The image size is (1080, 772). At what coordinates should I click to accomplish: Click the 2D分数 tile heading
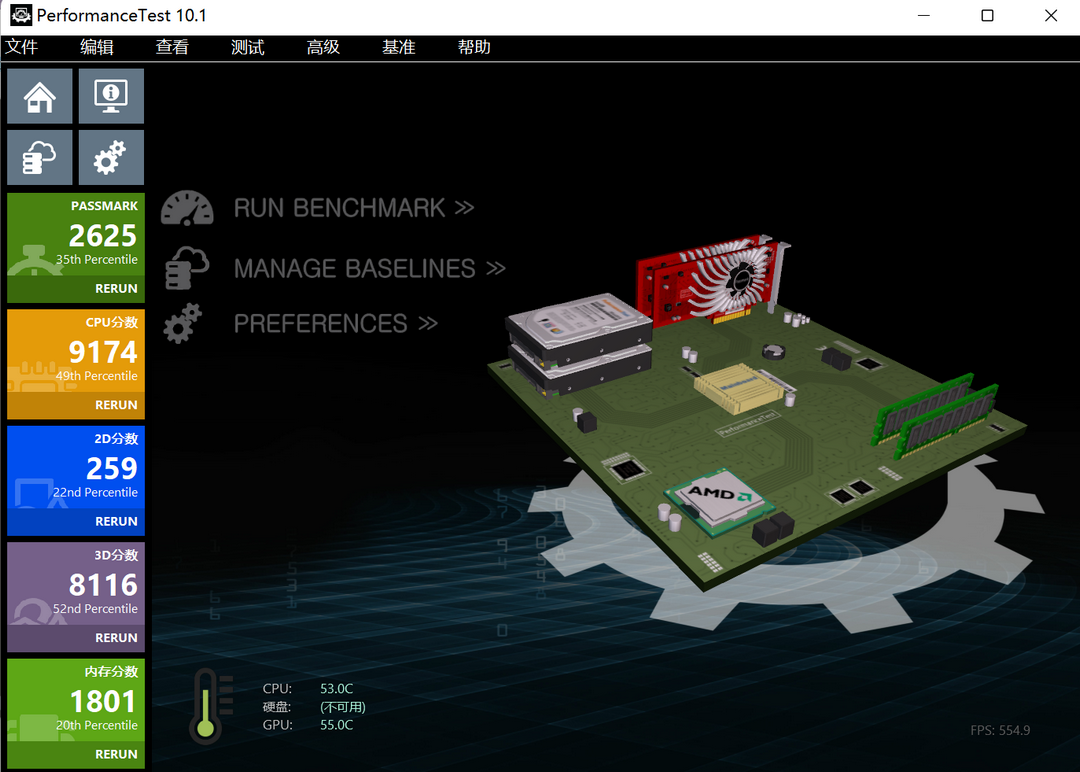[x=116, y=439]
